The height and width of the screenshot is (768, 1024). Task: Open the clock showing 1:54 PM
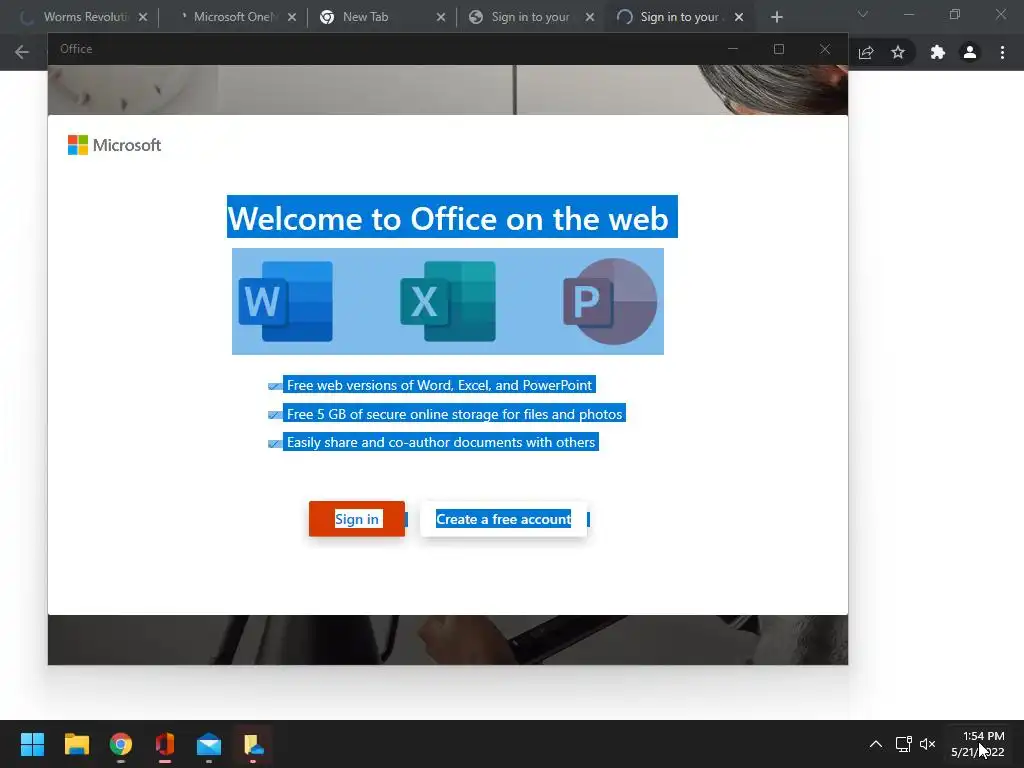pyautogui.click(x=978, y=744)
